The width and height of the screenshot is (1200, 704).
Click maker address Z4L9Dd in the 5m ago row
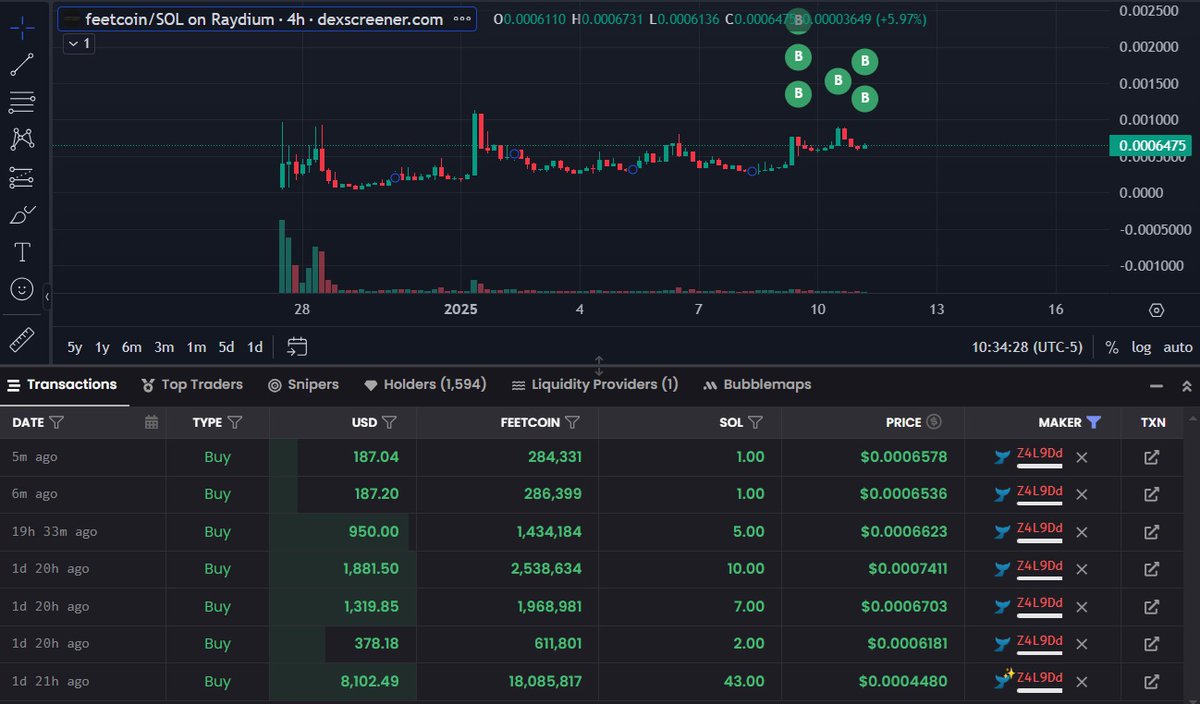(x=1039, y=454)
